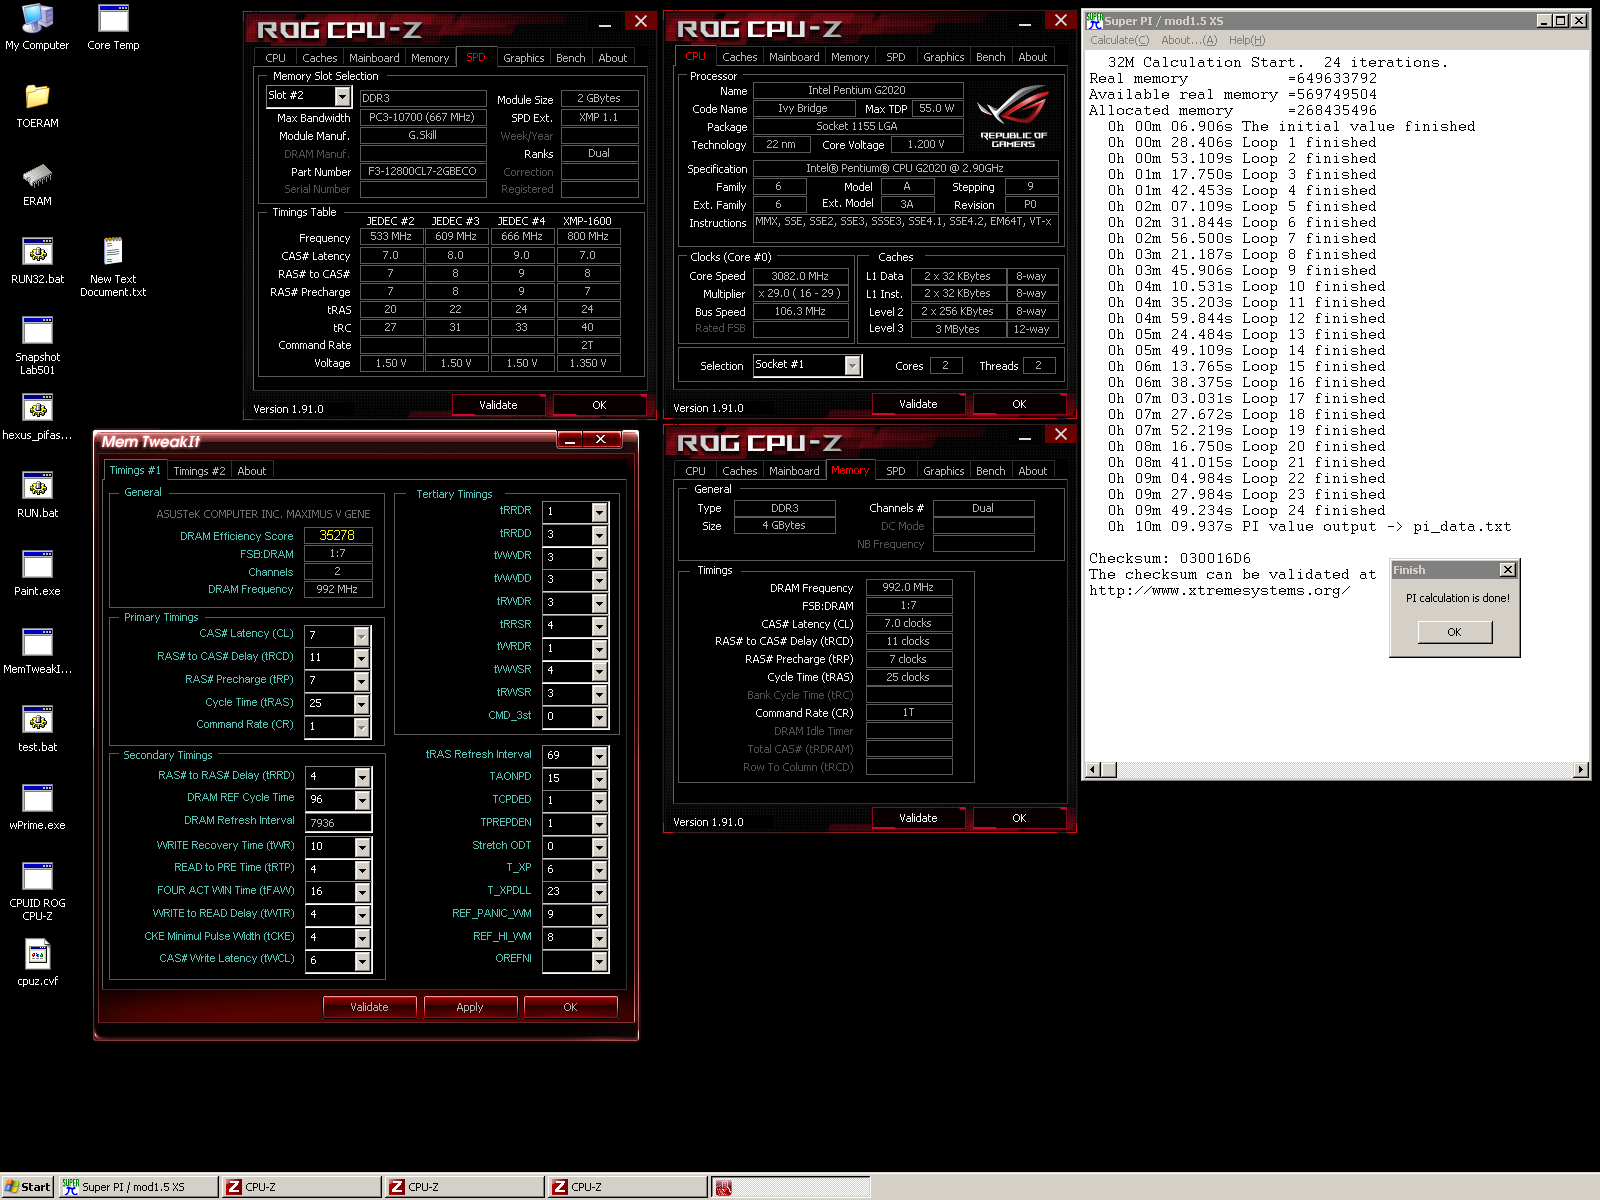Select Mainboard tab in SPD CPU-Z window

pos(374,58)
